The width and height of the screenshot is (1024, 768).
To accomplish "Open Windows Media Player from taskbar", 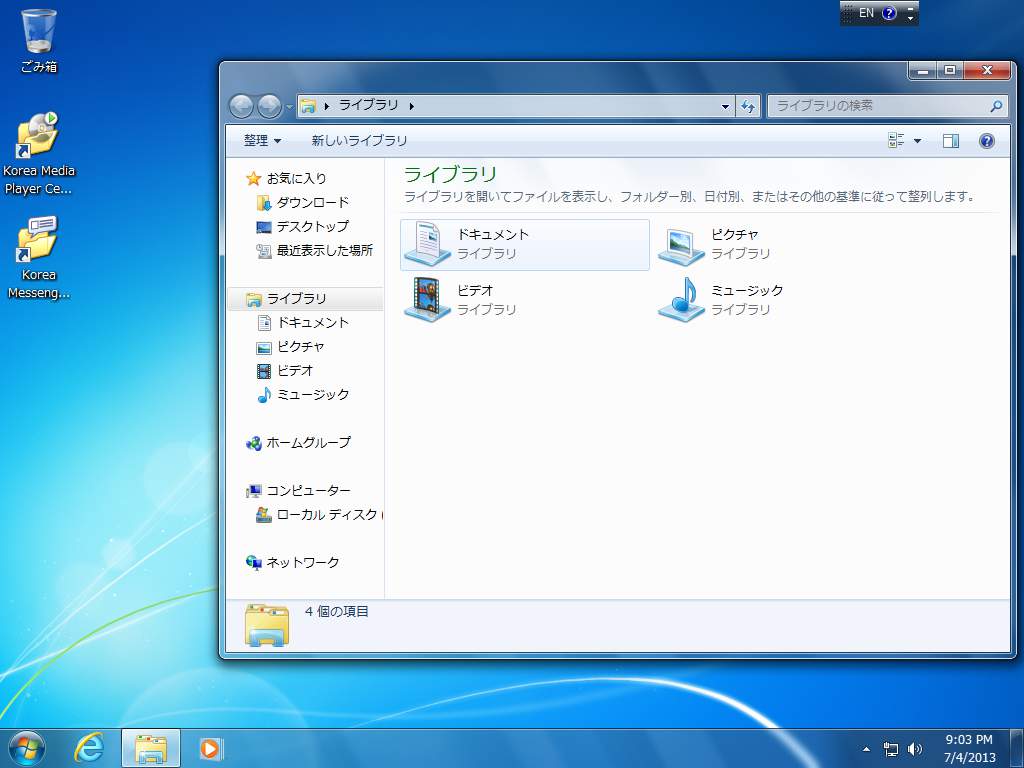I will (210, 747).
